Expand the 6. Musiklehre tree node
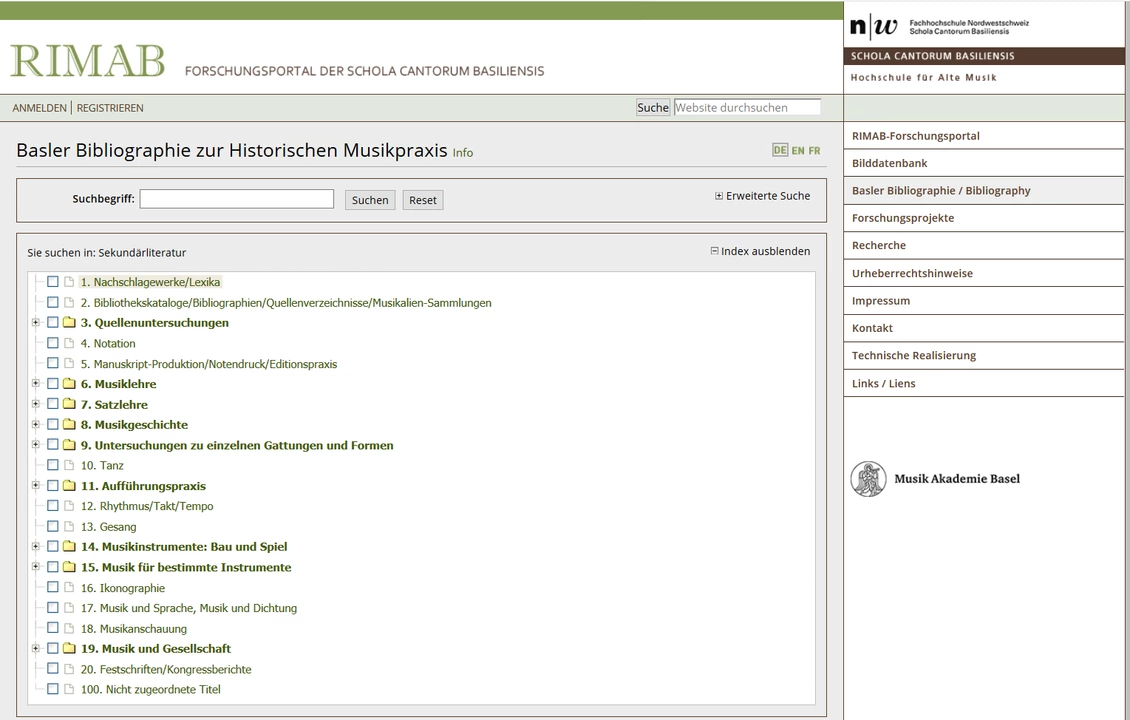This screenshot has height=720, width=1130. 36,384
